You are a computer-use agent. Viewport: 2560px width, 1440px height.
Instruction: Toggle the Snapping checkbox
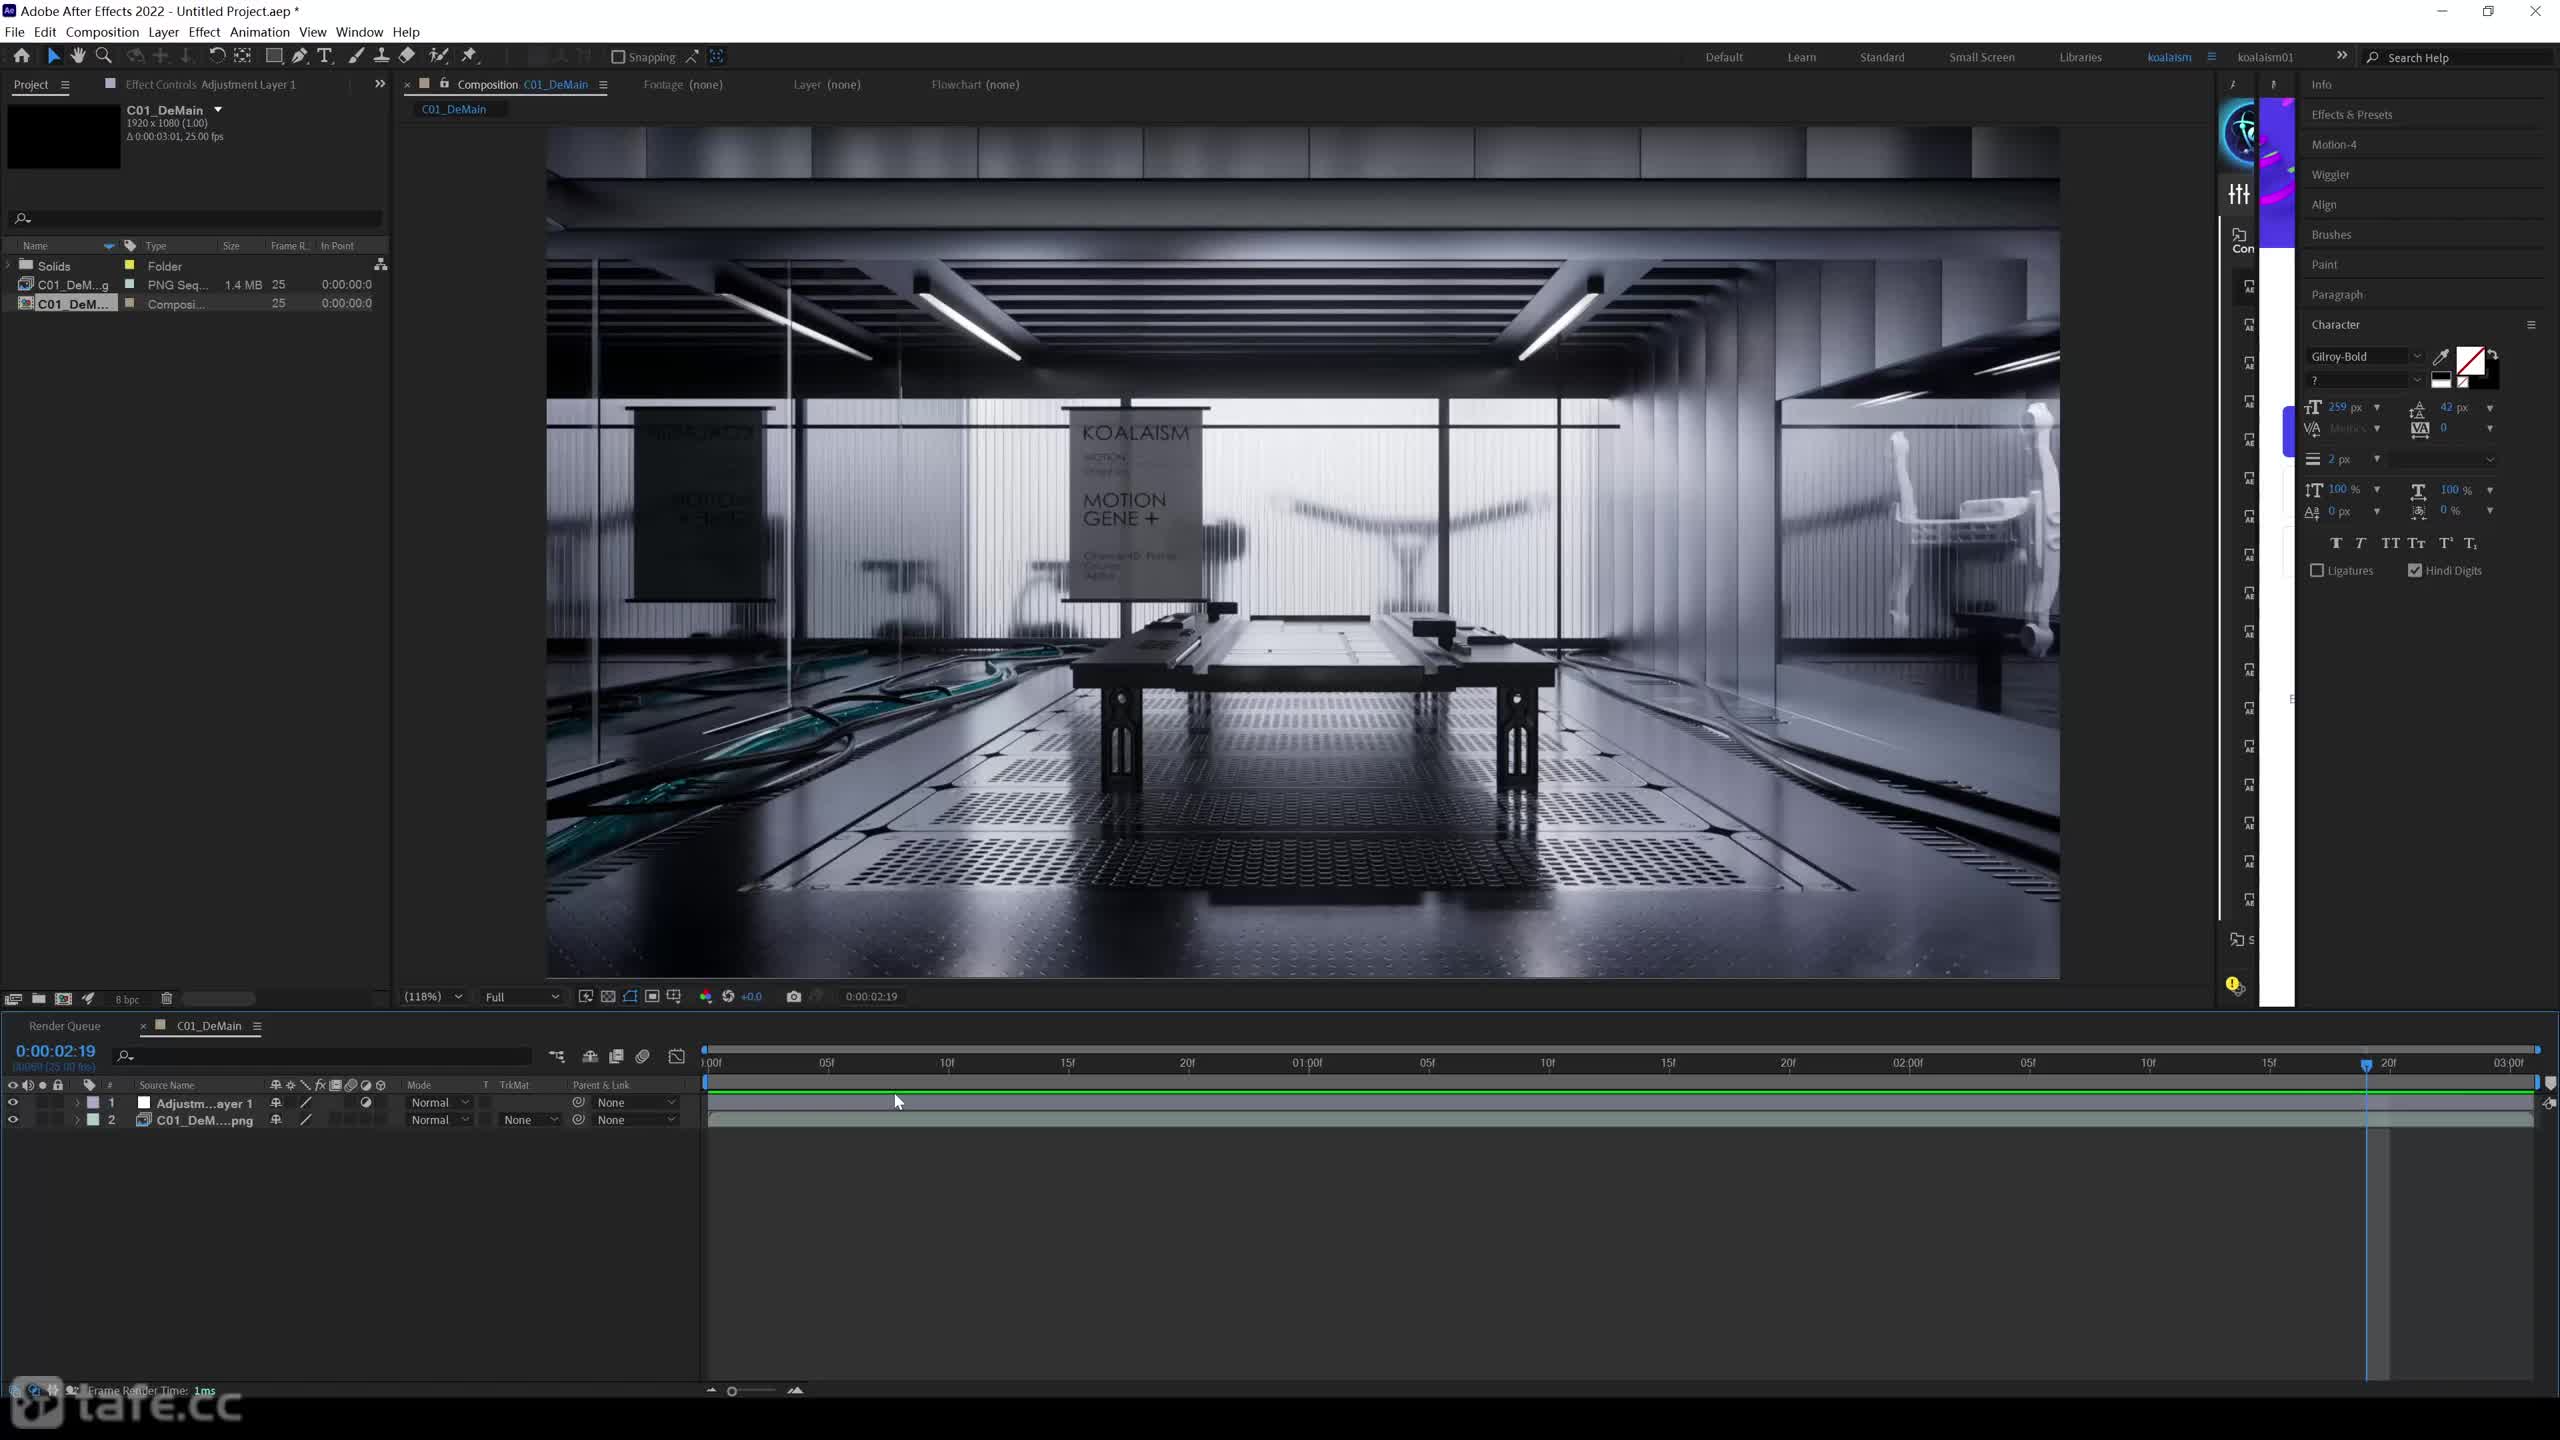coord(618,57)
